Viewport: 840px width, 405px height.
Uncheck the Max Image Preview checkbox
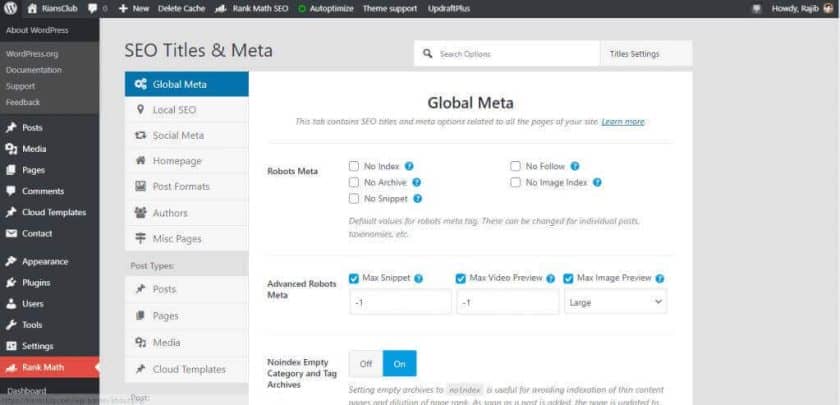568,279
